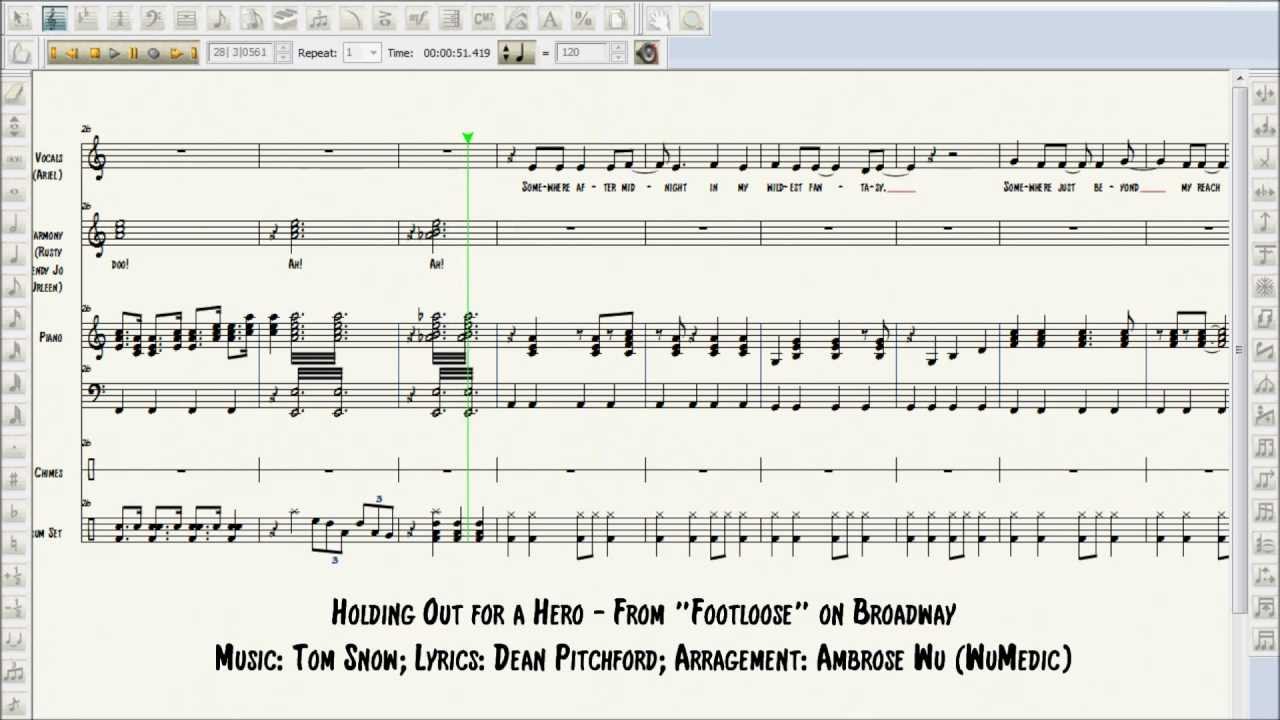Screen dimensions: 1280x720
Task: Select the Text tool letter A
Action: pyautogui.click(x=549, y=19)
